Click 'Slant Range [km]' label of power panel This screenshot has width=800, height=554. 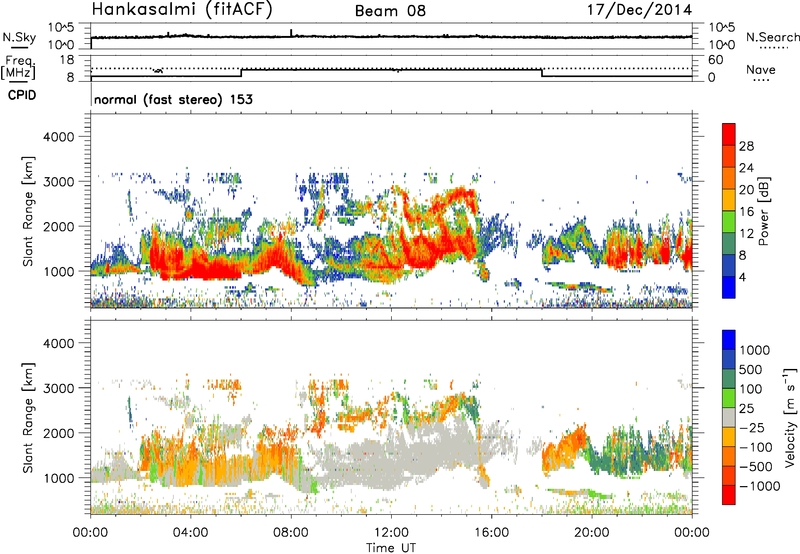coord(28,211)
